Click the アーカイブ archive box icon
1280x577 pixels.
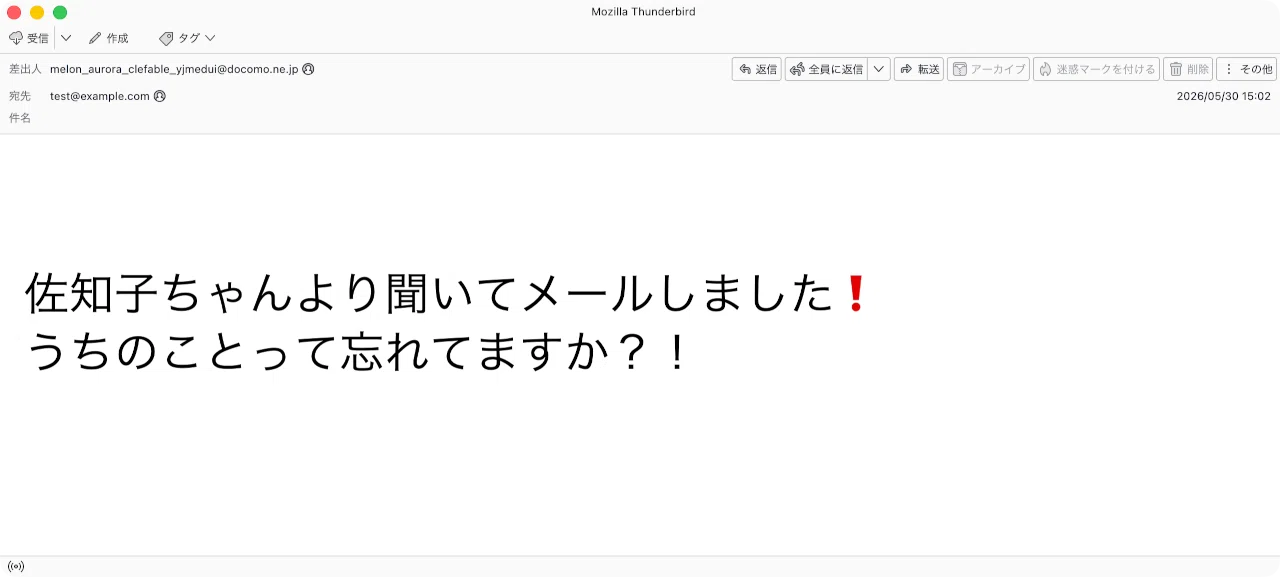[960, 69]
